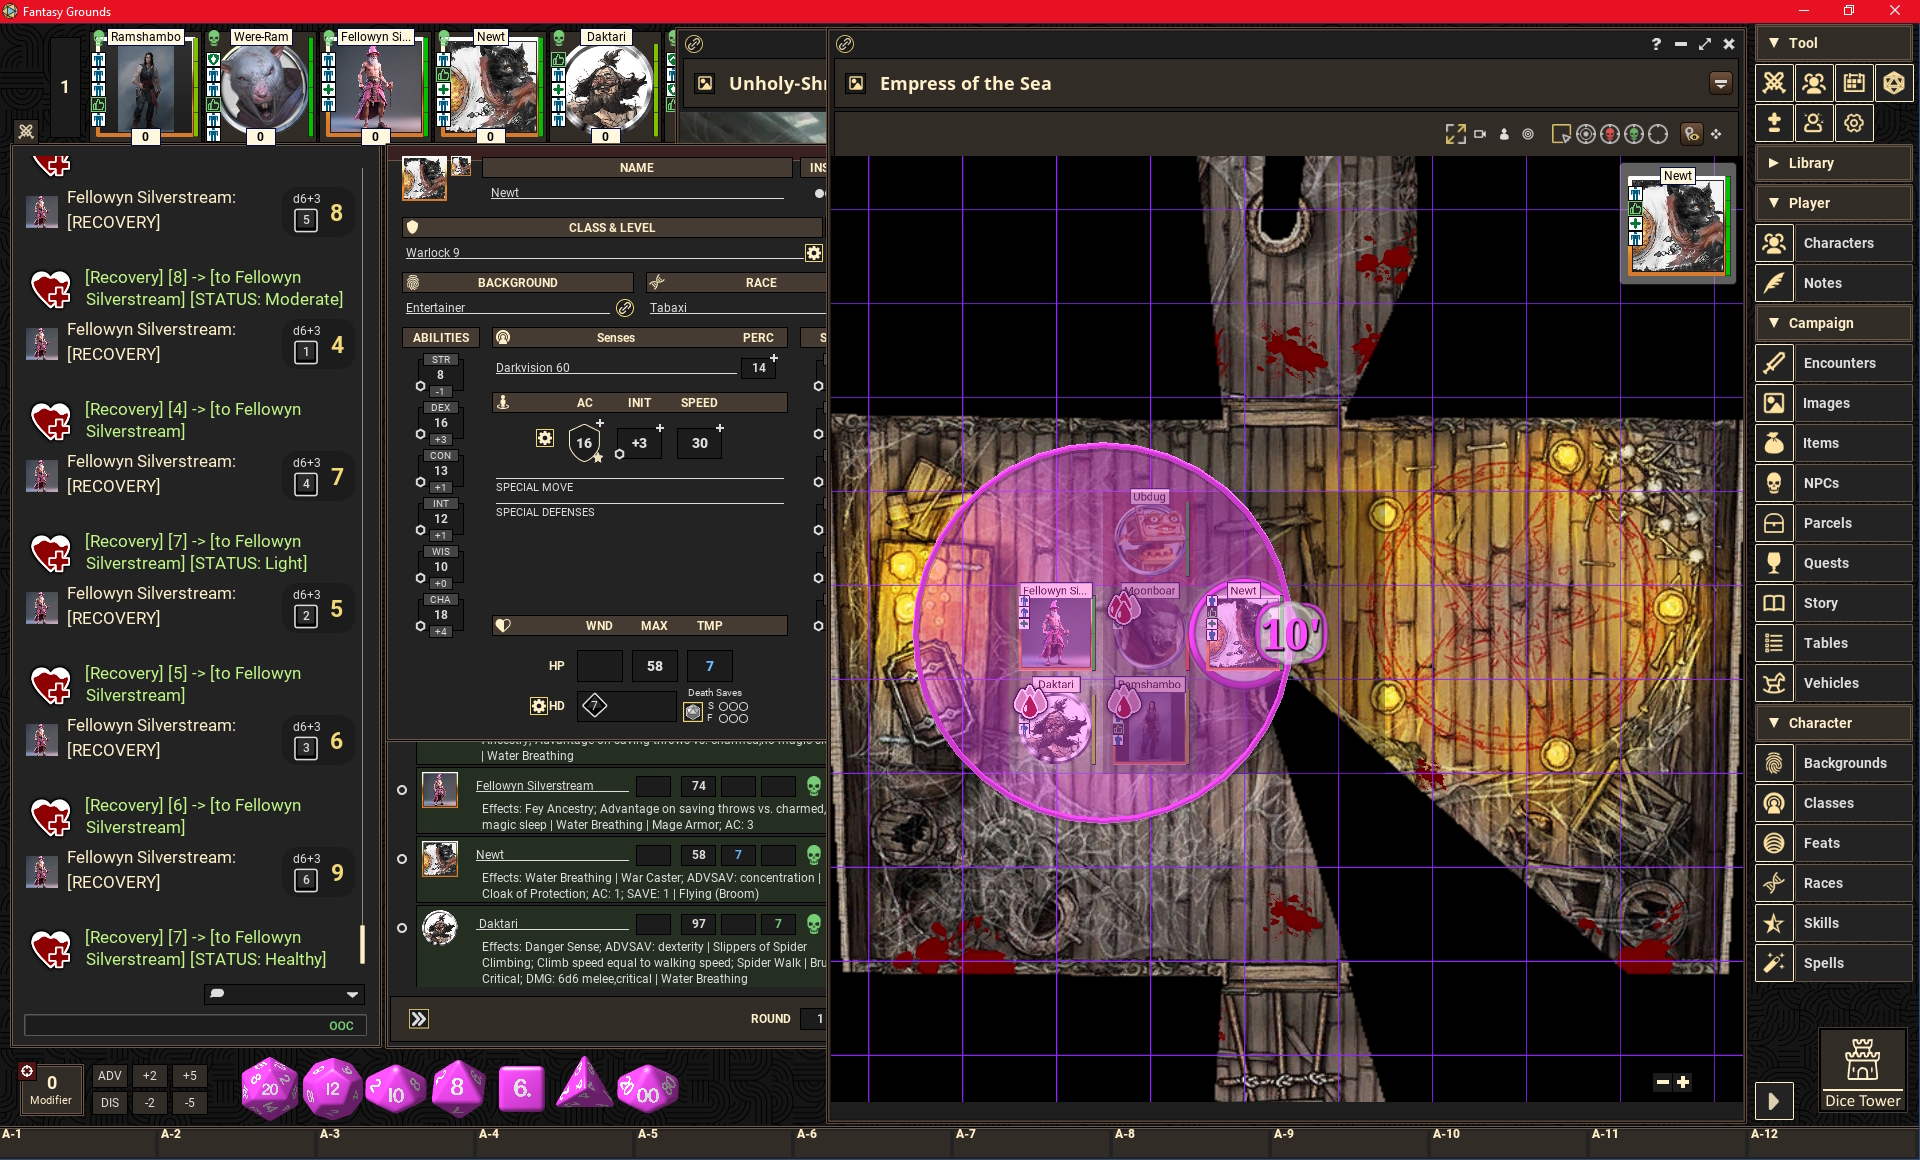The image size is (1920, 1160).
Task: Toggle the map token visibility pin-eye button
Action: (x=1691, y=133)
